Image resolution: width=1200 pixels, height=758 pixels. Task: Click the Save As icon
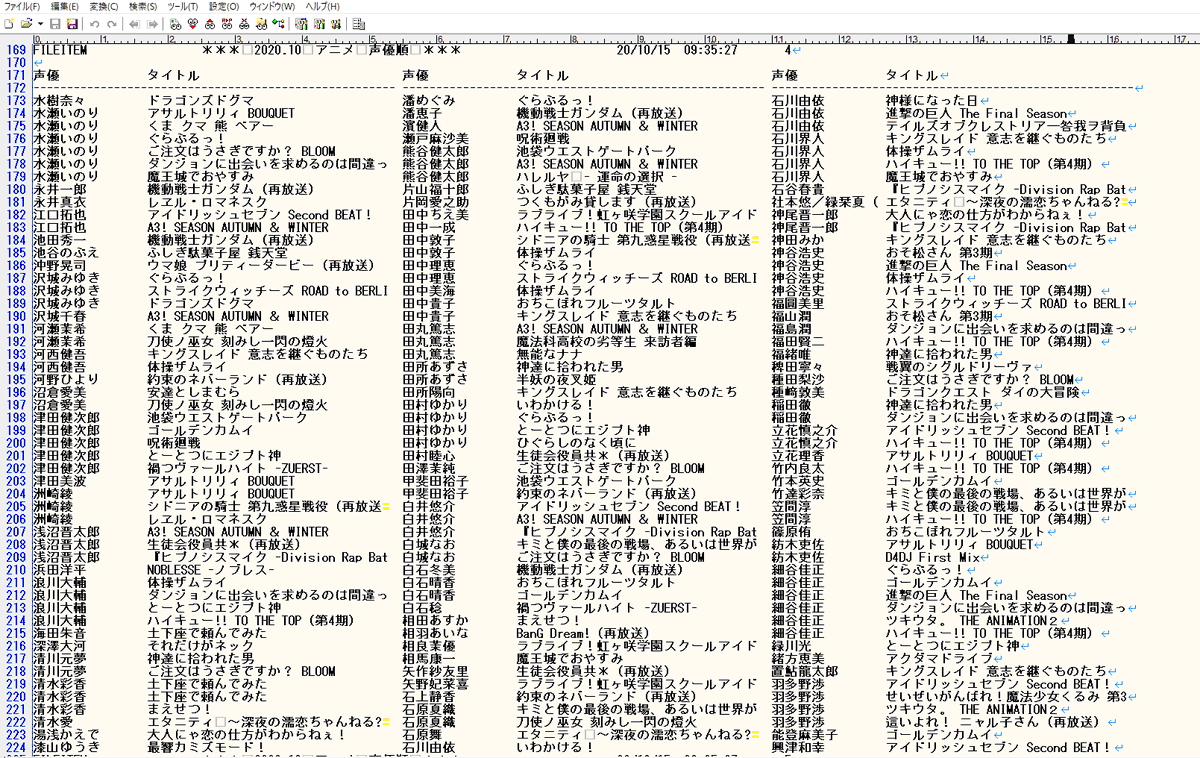point(72,23)
